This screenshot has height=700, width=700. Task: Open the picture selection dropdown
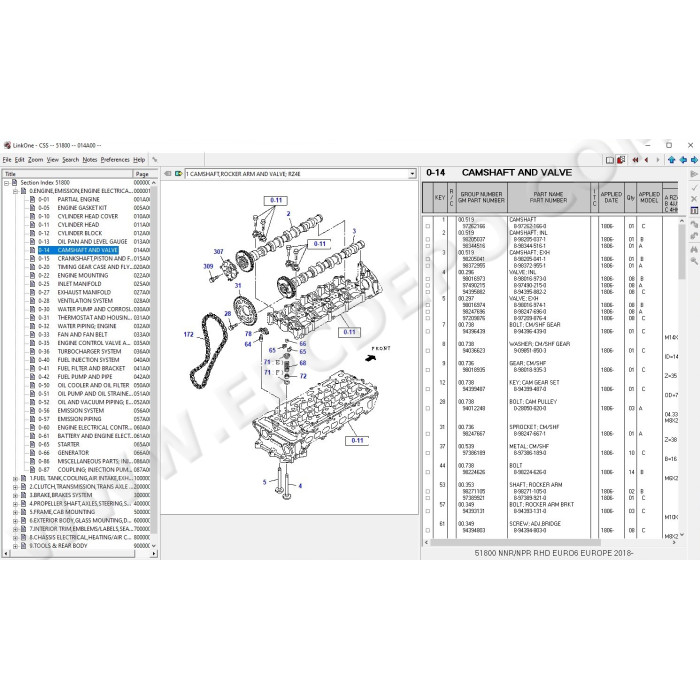[412, 174]
